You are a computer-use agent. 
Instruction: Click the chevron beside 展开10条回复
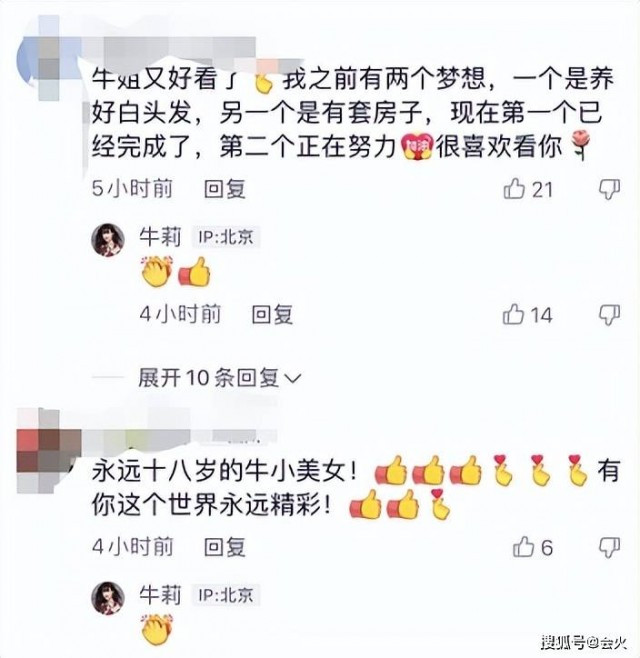point(293,379)
